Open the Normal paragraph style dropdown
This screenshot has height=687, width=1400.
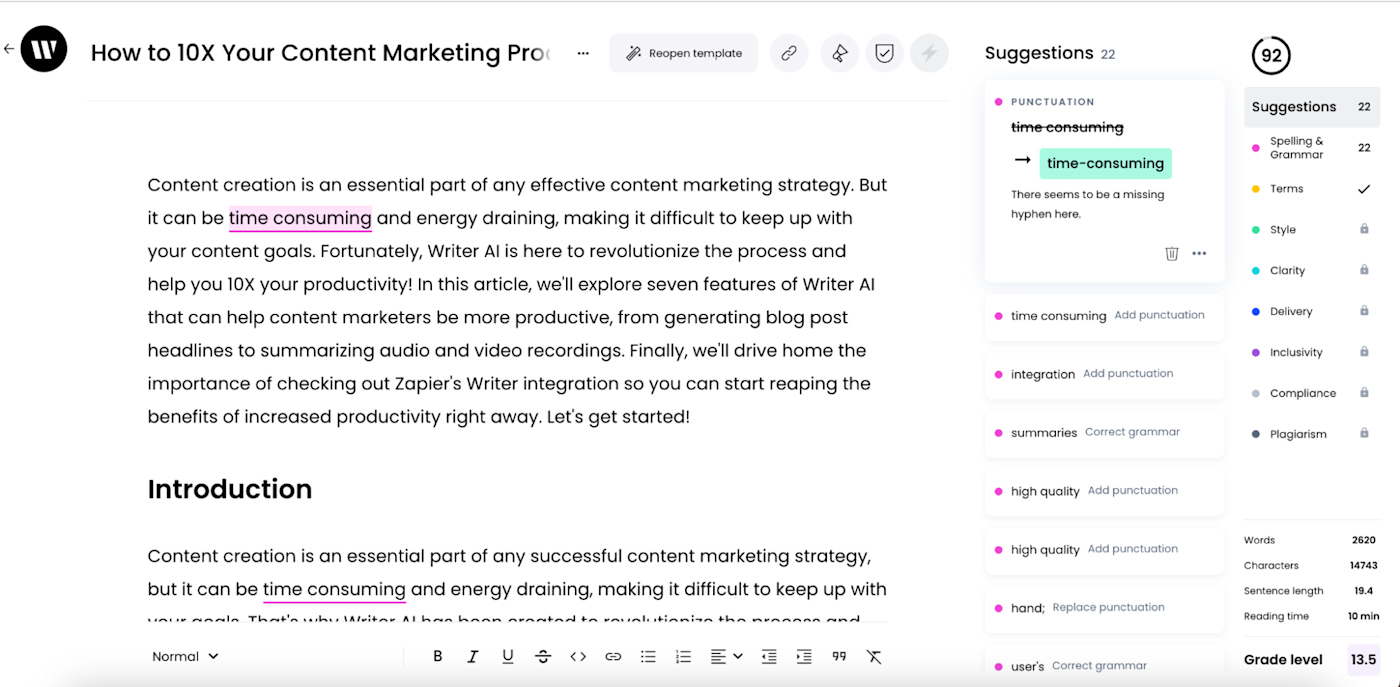pyautogui.click(x=185, y=656)
